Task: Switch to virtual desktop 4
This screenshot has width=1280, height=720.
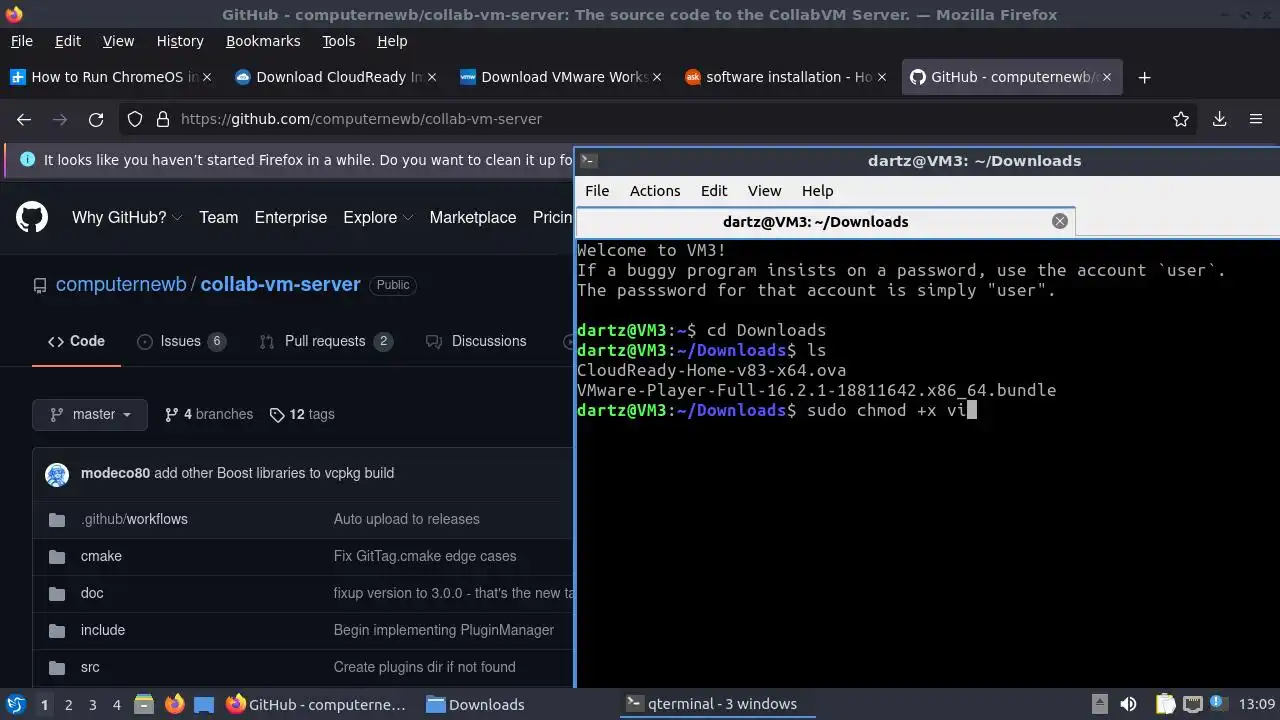Action: pyautogui.click(x=116, y=704)
